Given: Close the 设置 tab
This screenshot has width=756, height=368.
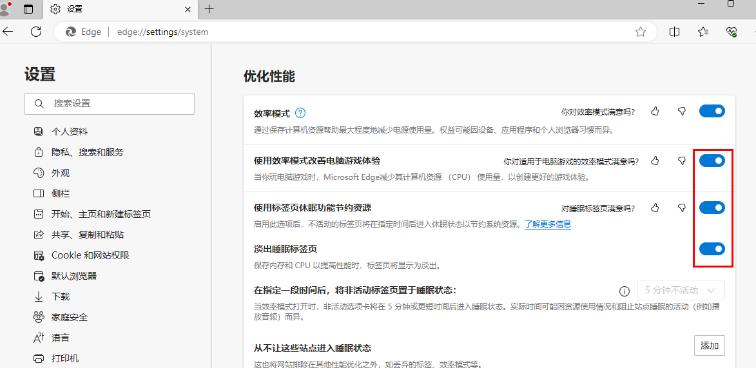Looking at the screenshot, I should click(189, 9).
